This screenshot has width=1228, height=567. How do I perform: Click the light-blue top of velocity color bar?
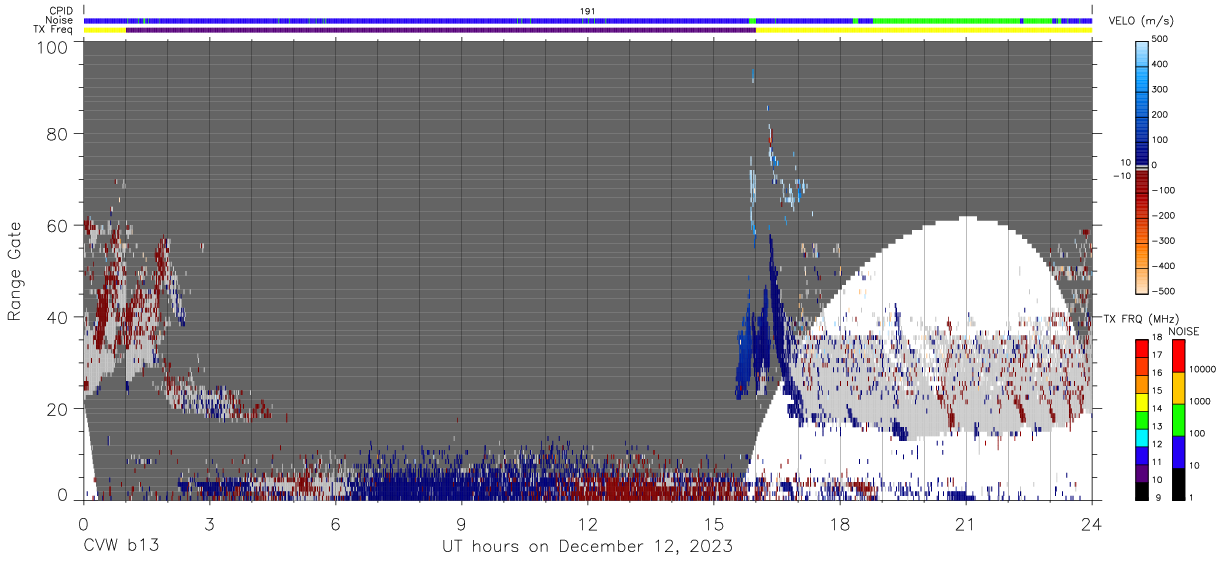(x=1142, y=52)
